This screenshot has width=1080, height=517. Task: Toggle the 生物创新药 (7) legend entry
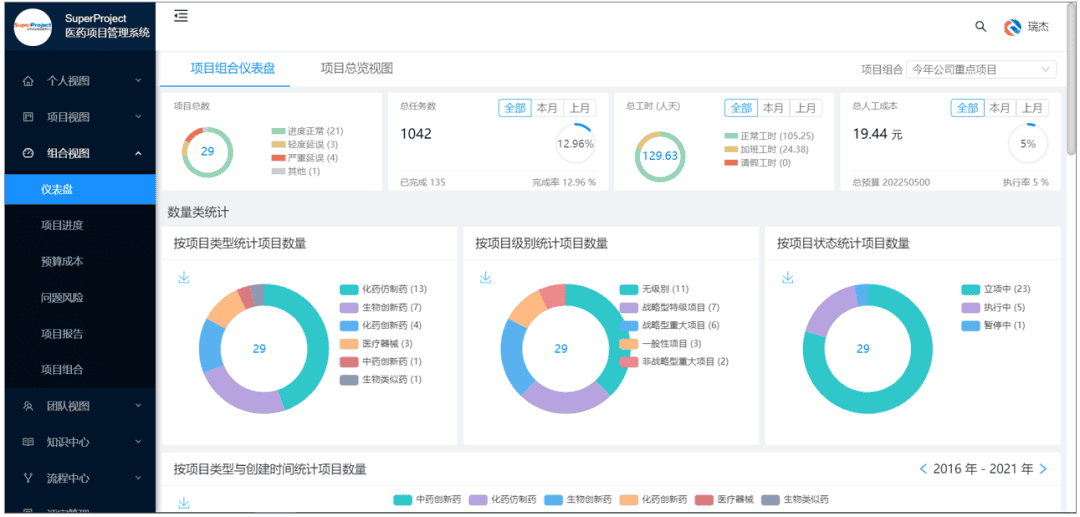pyautogui.click(x=381, y=307)
